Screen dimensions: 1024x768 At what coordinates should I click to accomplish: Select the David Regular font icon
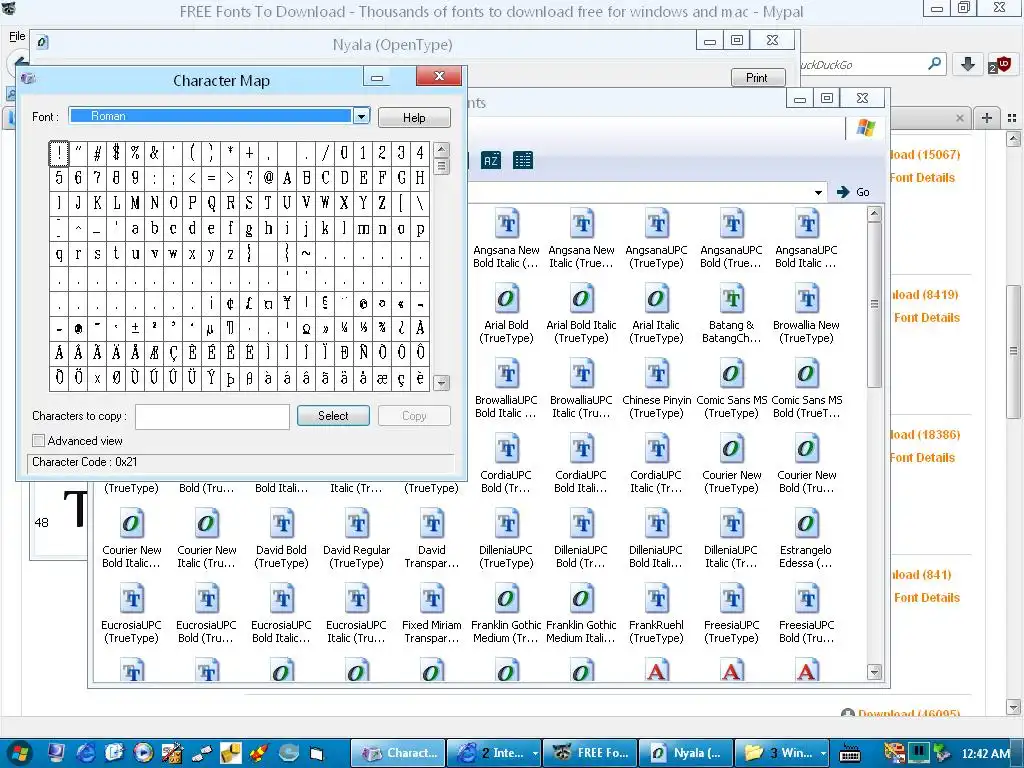(357, 524)
